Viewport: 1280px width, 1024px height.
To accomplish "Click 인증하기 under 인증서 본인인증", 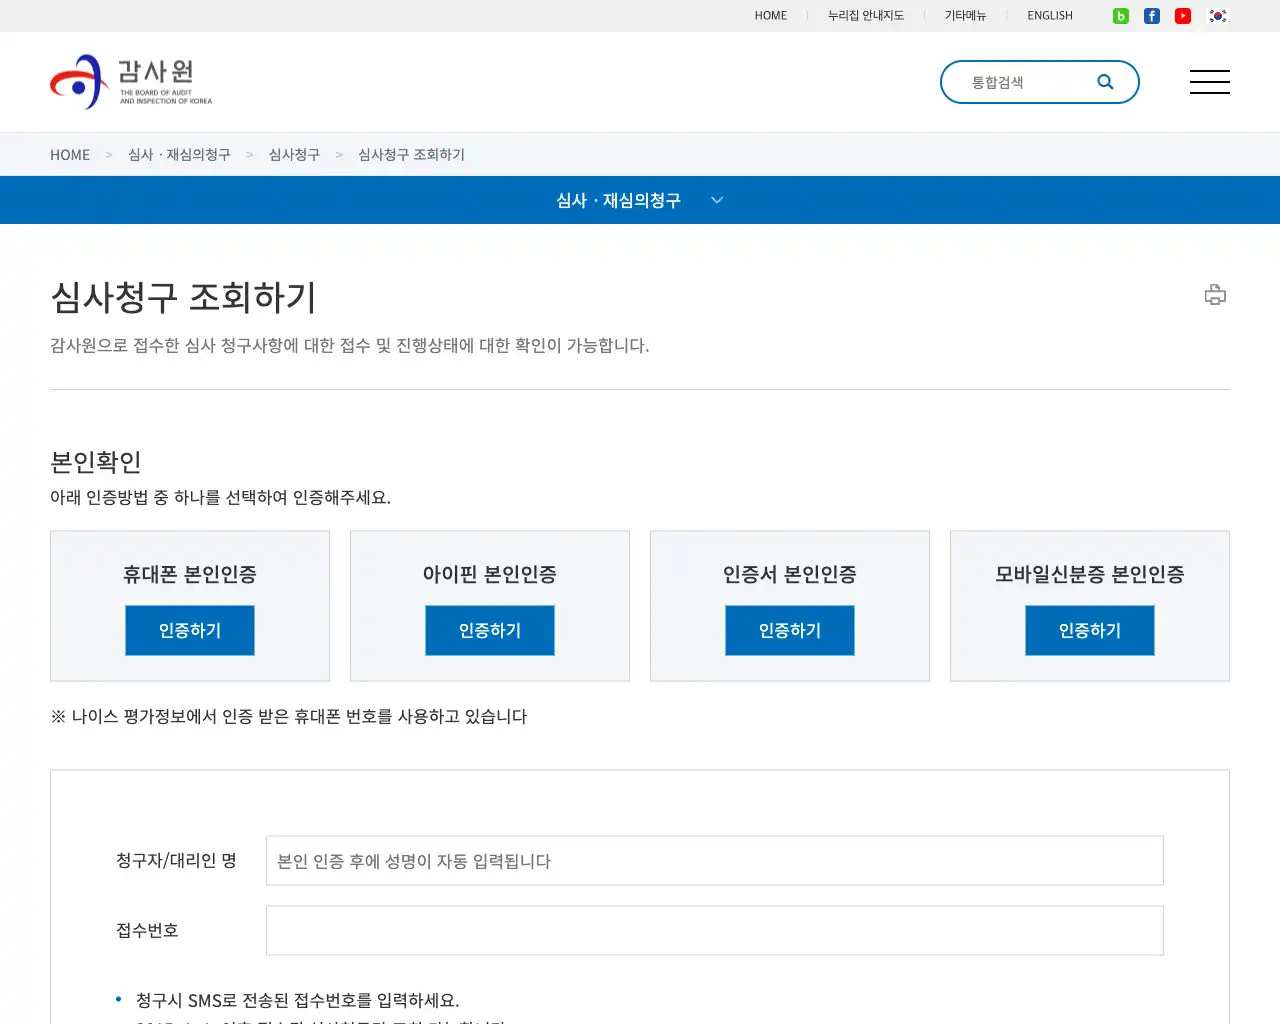I will coord(790,630).
